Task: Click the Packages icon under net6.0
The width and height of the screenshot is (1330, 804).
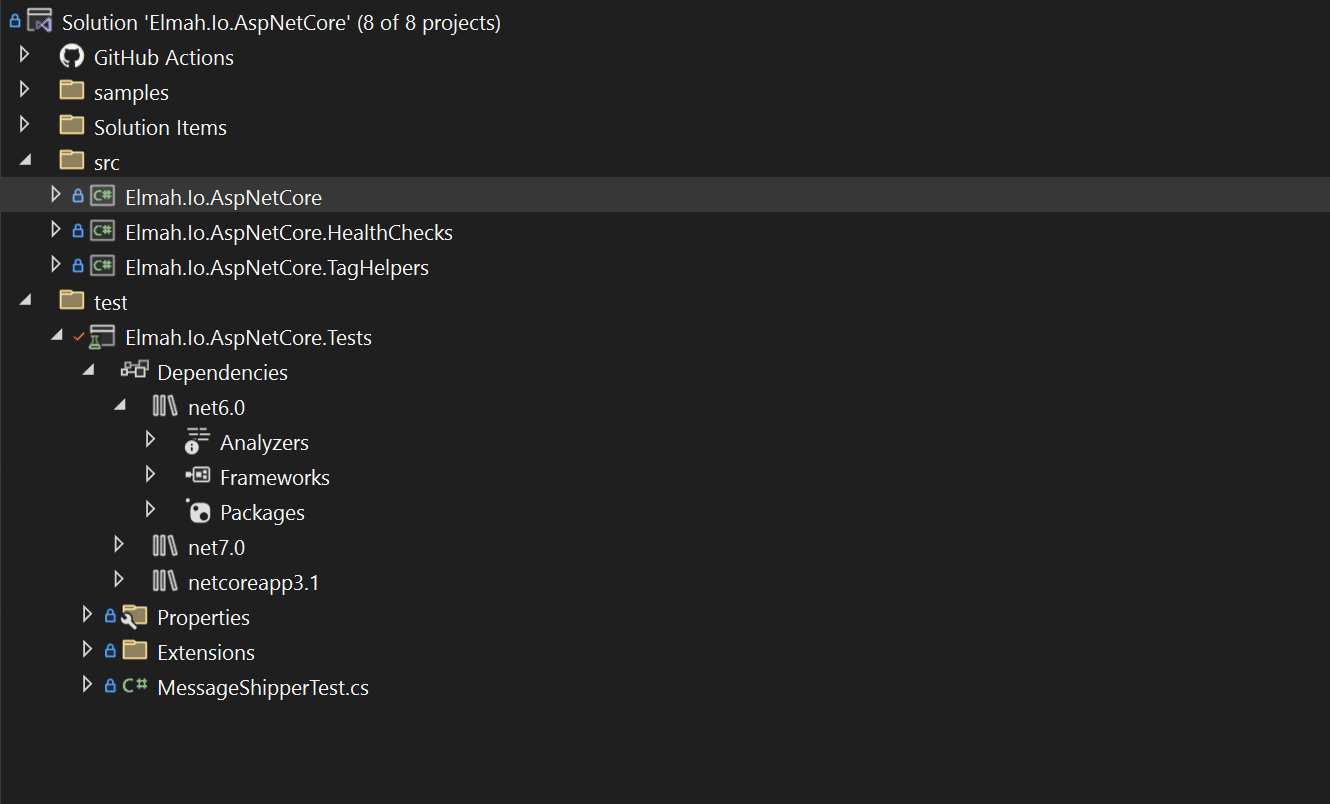Action: pyautogui.click(x=198, y=511)
